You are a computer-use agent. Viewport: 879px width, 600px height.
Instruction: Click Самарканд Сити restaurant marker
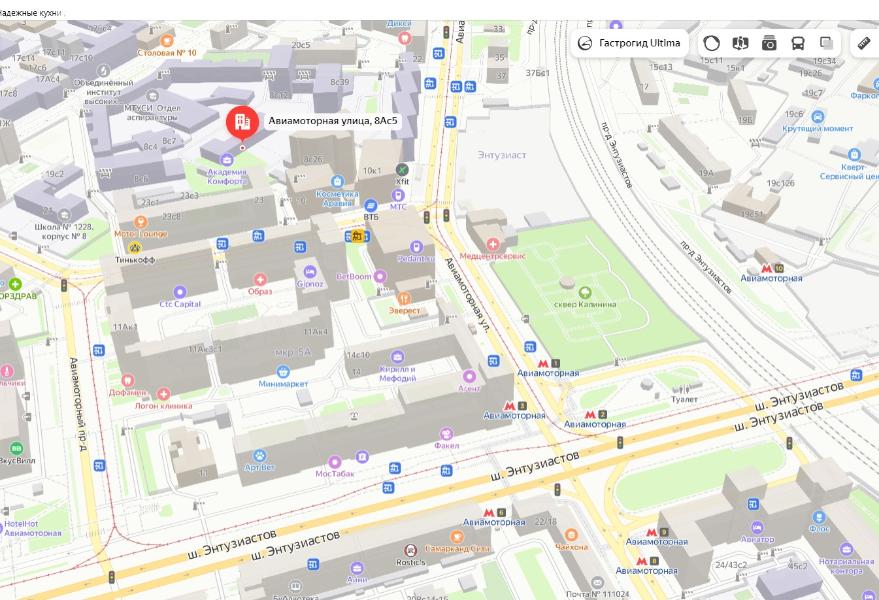coord(457,537)
